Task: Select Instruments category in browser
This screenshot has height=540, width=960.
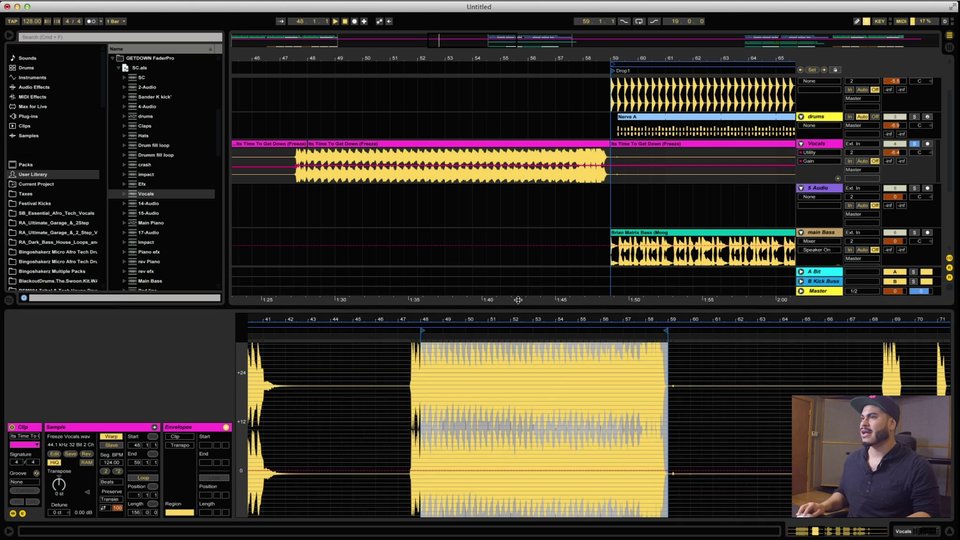Action: (32, 78)
